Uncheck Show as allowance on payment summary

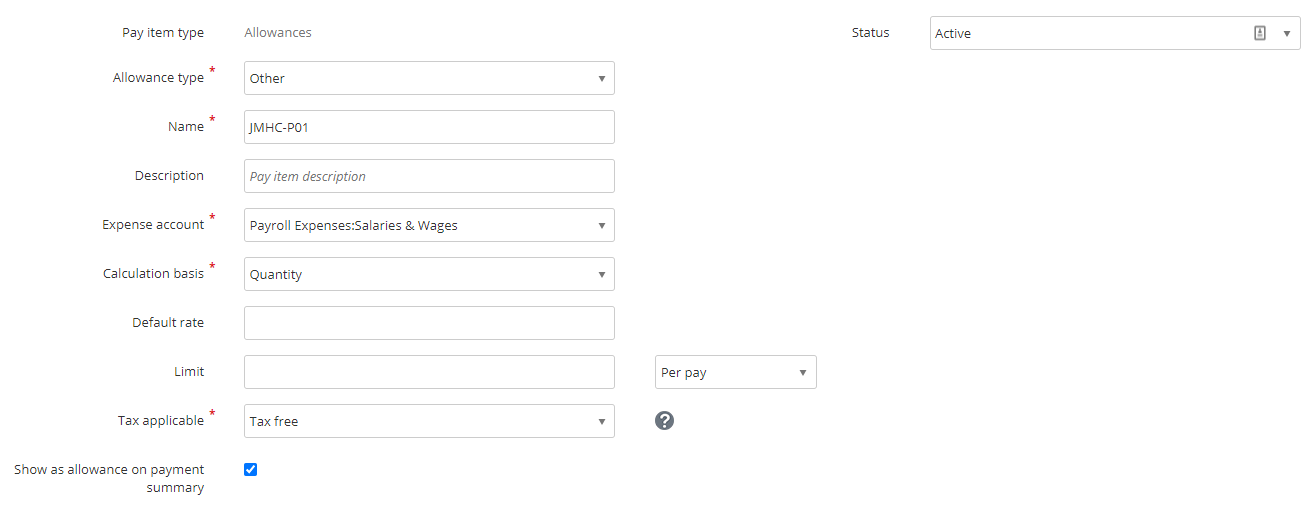pos(251,469)
